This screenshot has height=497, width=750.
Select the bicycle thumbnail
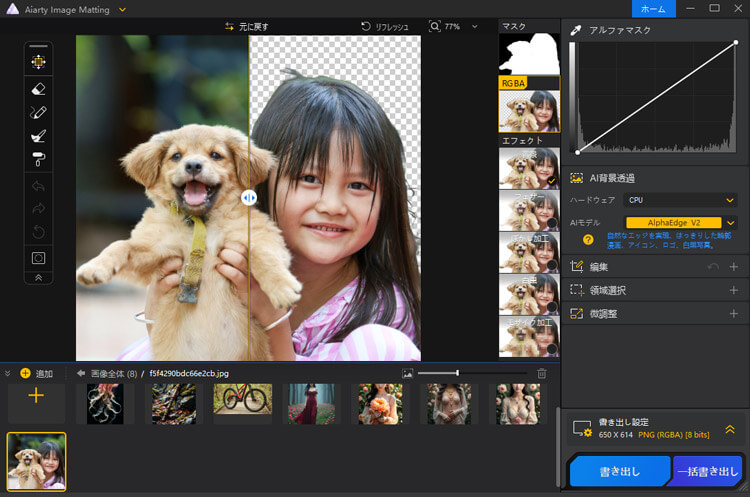pyautogui.click(x=243, y=398)
